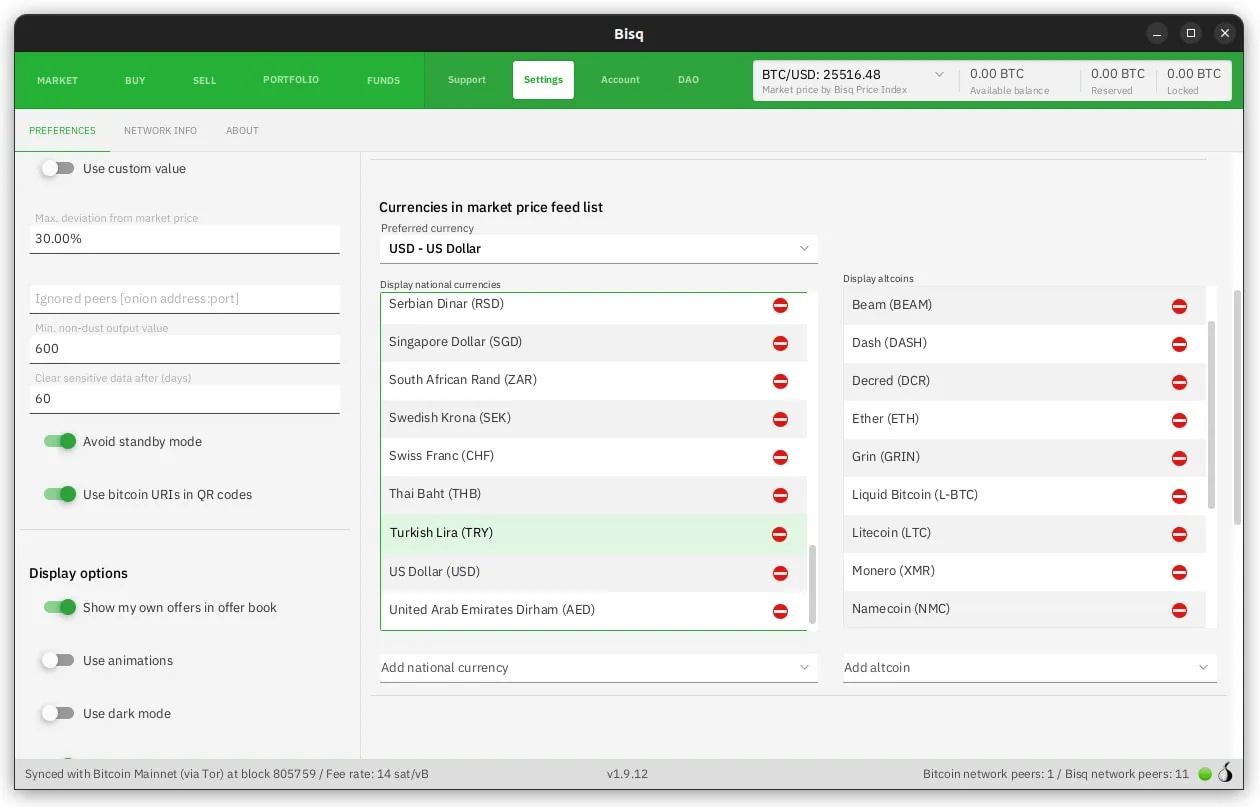This screenshot has width=1260, height=807.
Task: Click the Locked 0.00 BTC value
Action: coord(1194,74)
